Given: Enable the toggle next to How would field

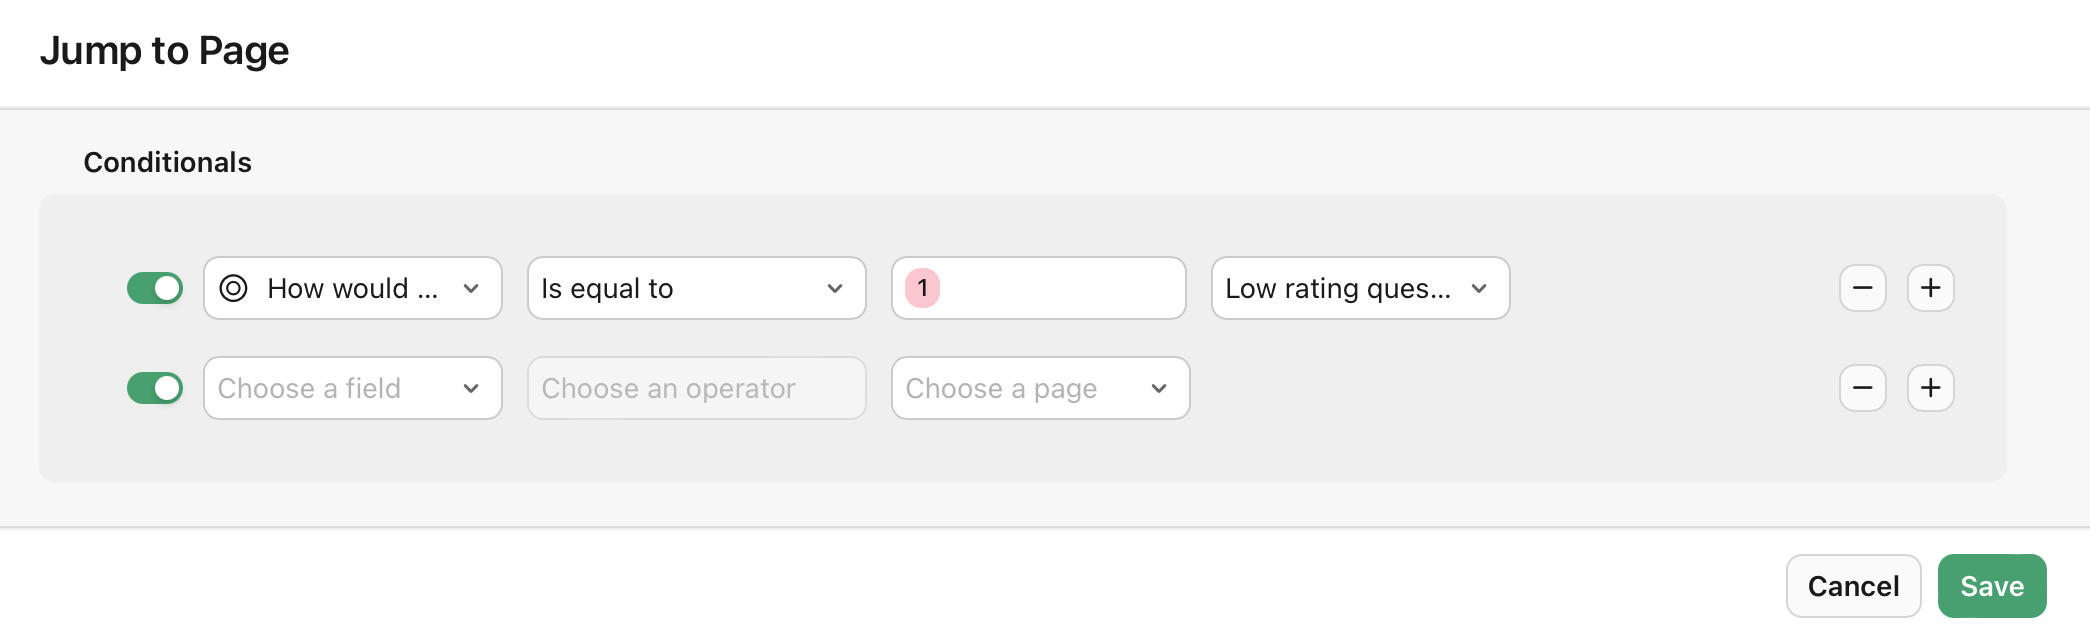Looking at the screenshot, I should (155, 288).
